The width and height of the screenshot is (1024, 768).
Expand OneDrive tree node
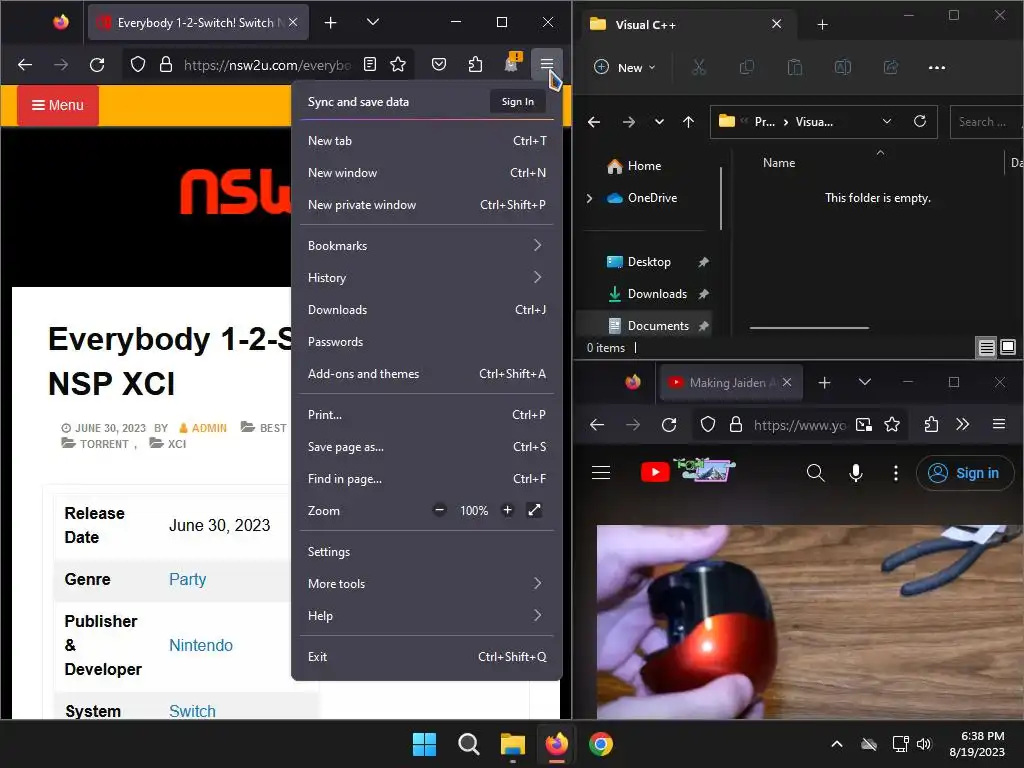coord(590,198)
